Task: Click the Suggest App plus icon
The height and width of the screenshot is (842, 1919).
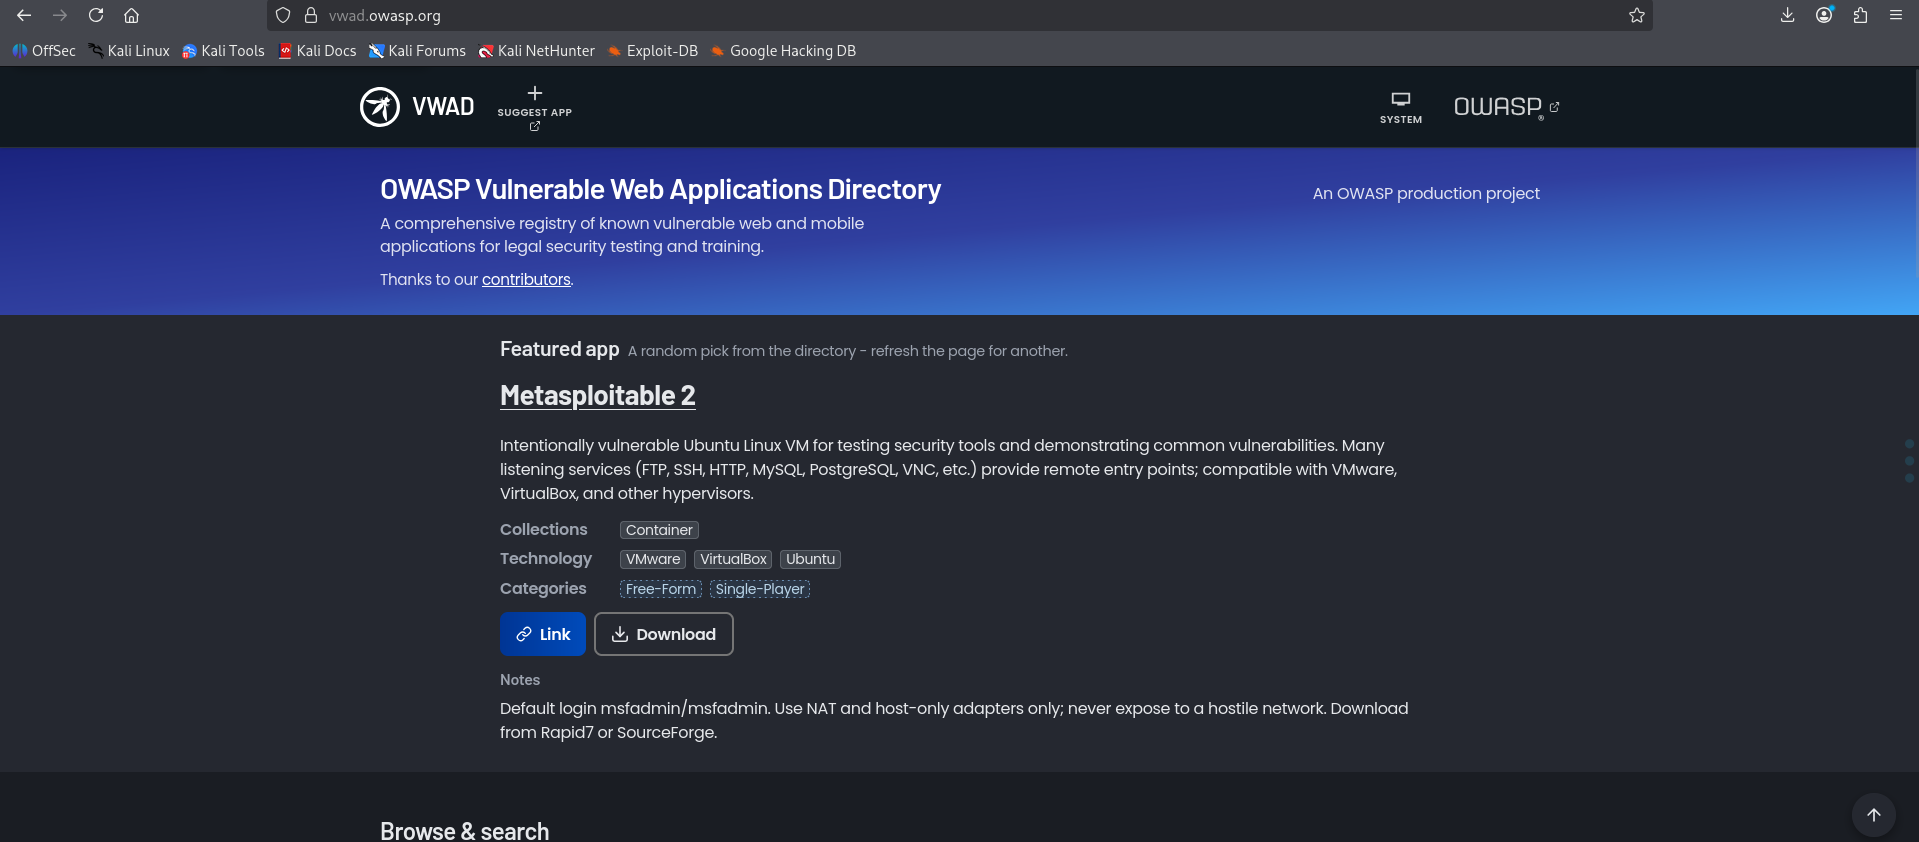Action: pyautogui.click(x=535, y=93)
